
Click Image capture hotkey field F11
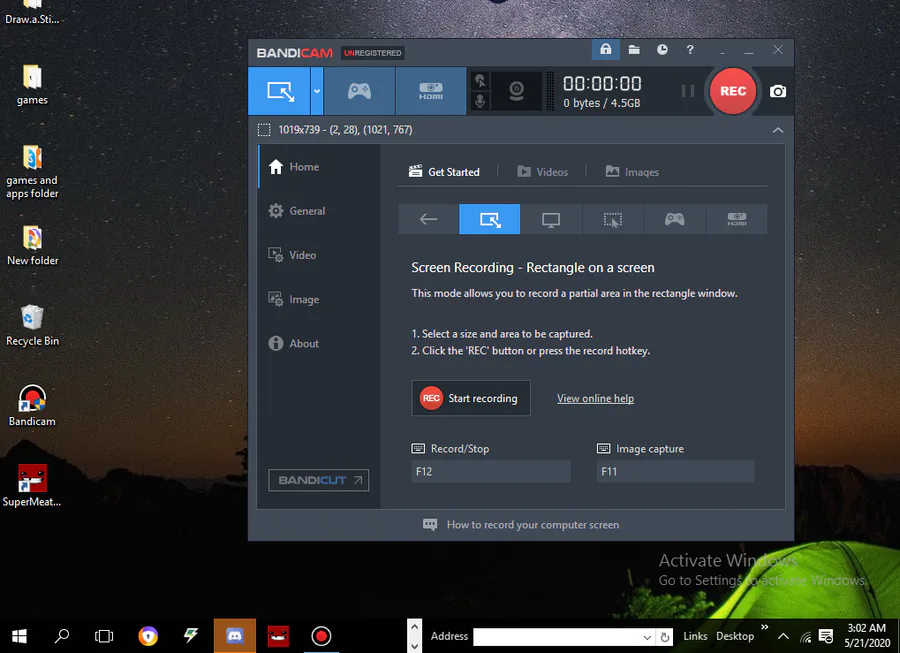[x=675, y=472]
